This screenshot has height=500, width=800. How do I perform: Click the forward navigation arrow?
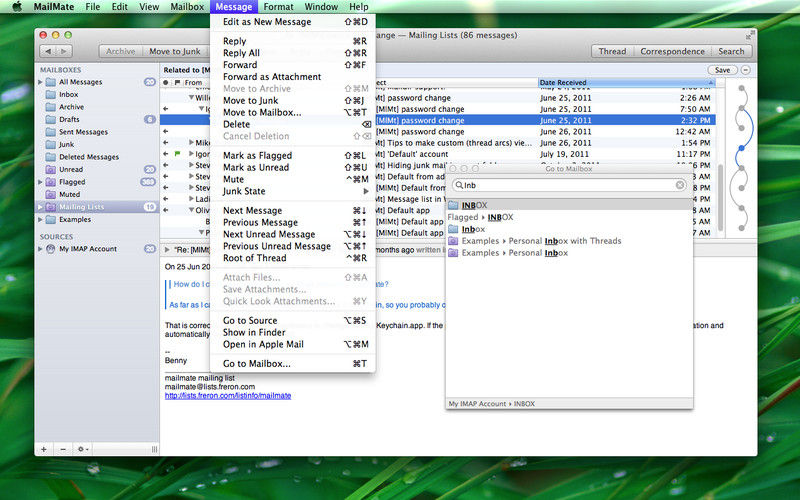click(64, 51)
